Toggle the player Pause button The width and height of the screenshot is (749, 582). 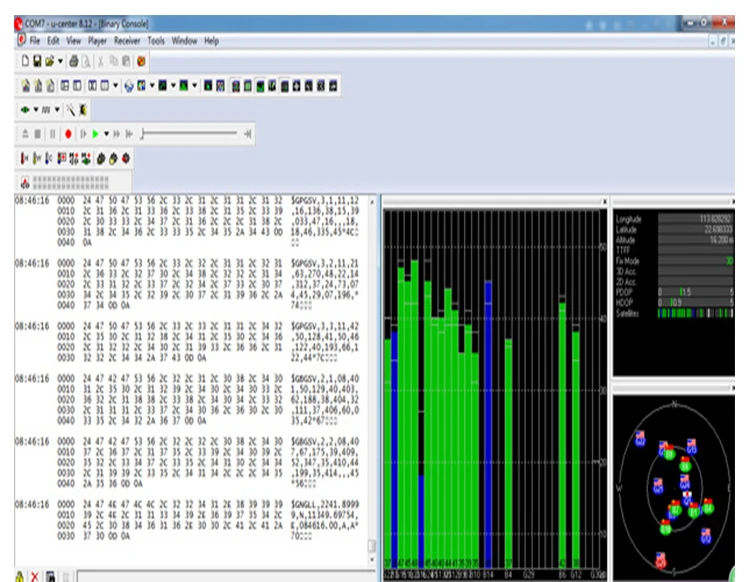click(x=52, y=134)
